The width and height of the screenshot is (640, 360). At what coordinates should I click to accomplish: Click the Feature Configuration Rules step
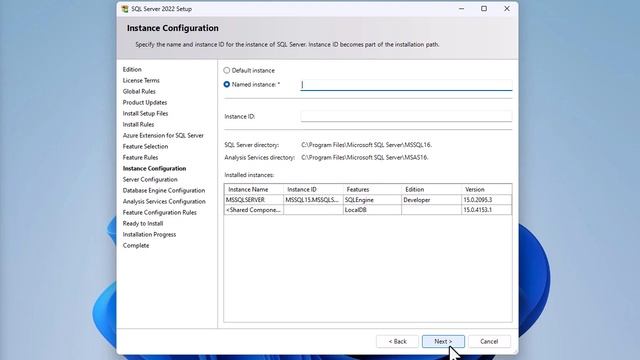tap(160, 213)
